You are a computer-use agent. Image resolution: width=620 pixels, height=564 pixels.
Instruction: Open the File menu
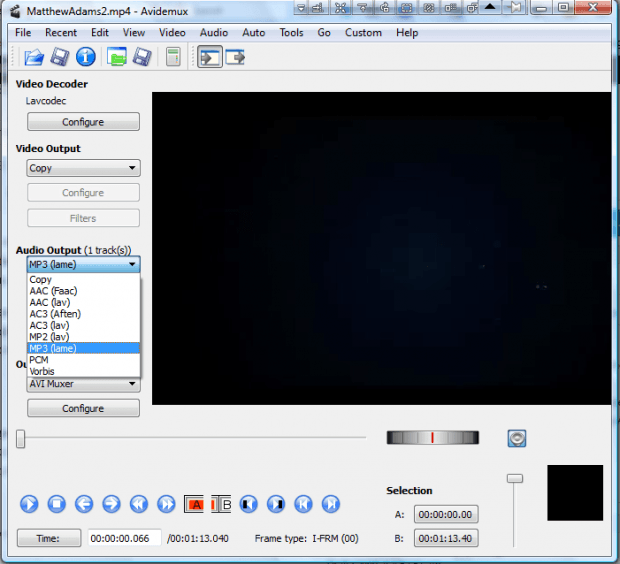click(23, 32)
